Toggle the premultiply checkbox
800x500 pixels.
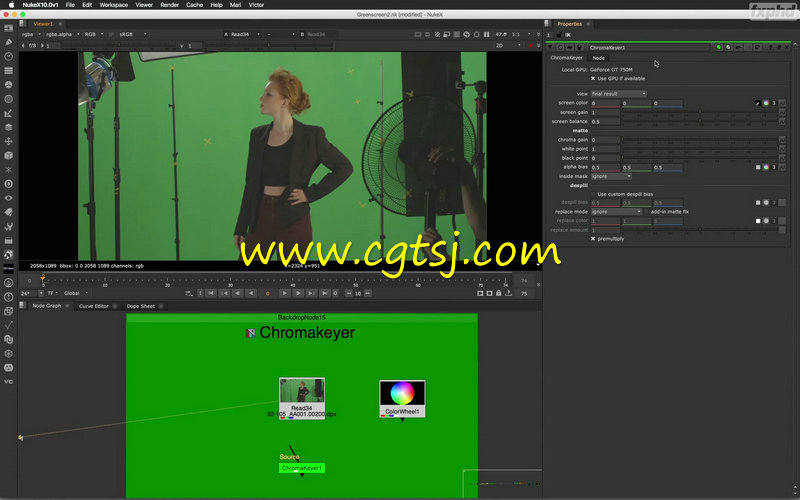(593, 239)
